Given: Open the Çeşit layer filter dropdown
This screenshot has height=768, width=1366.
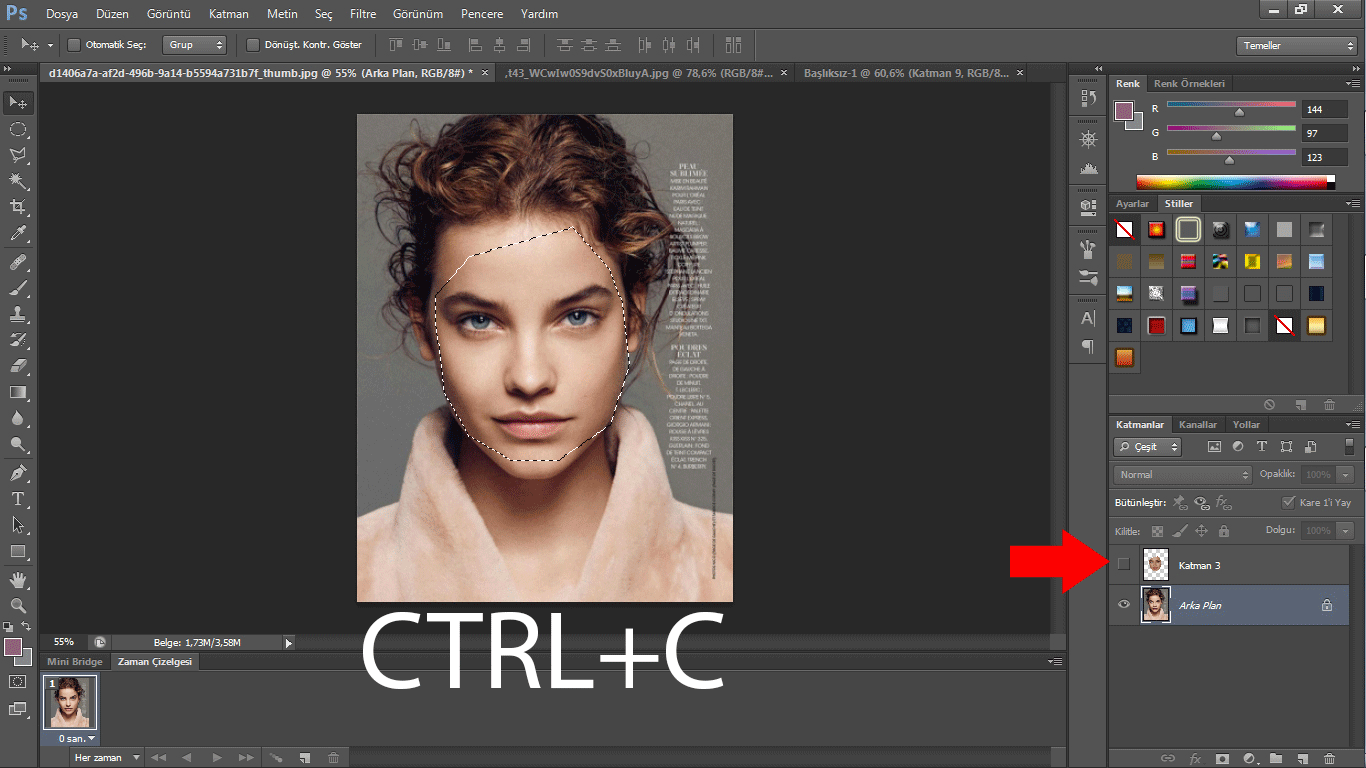Looking at the screenshot, I should [1148, 447].
